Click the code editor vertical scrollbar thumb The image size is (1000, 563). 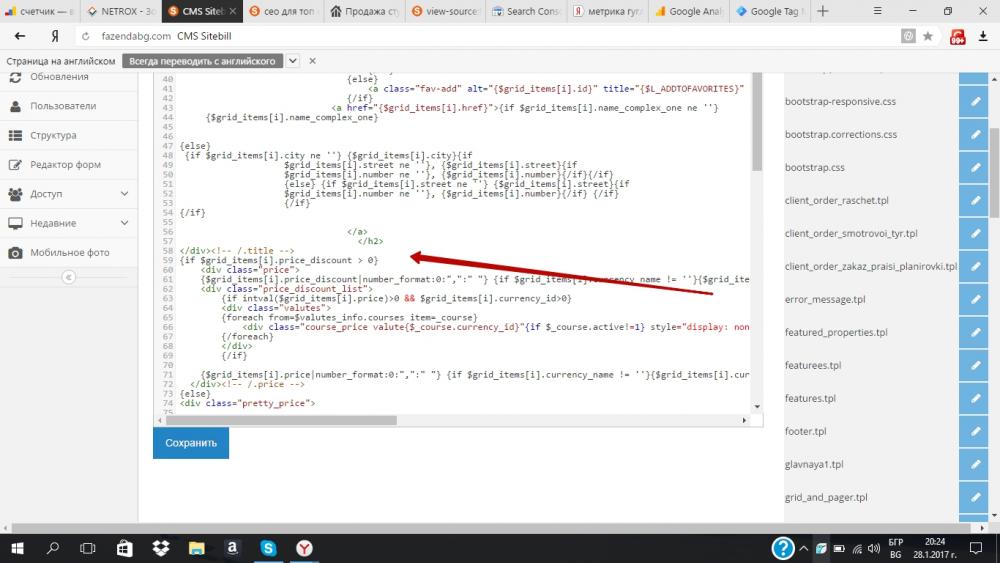[x=756, y=121]
